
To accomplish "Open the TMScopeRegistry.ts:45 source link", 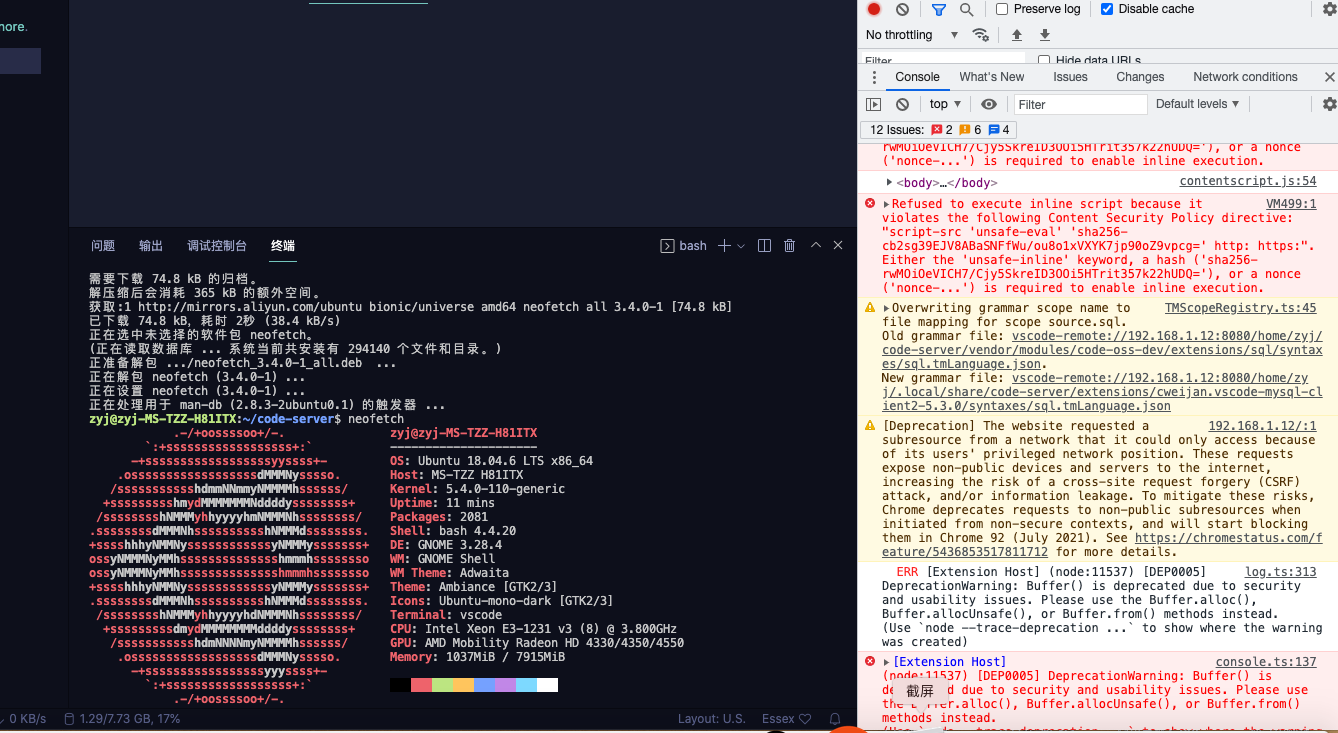I will click(1241, 307).
